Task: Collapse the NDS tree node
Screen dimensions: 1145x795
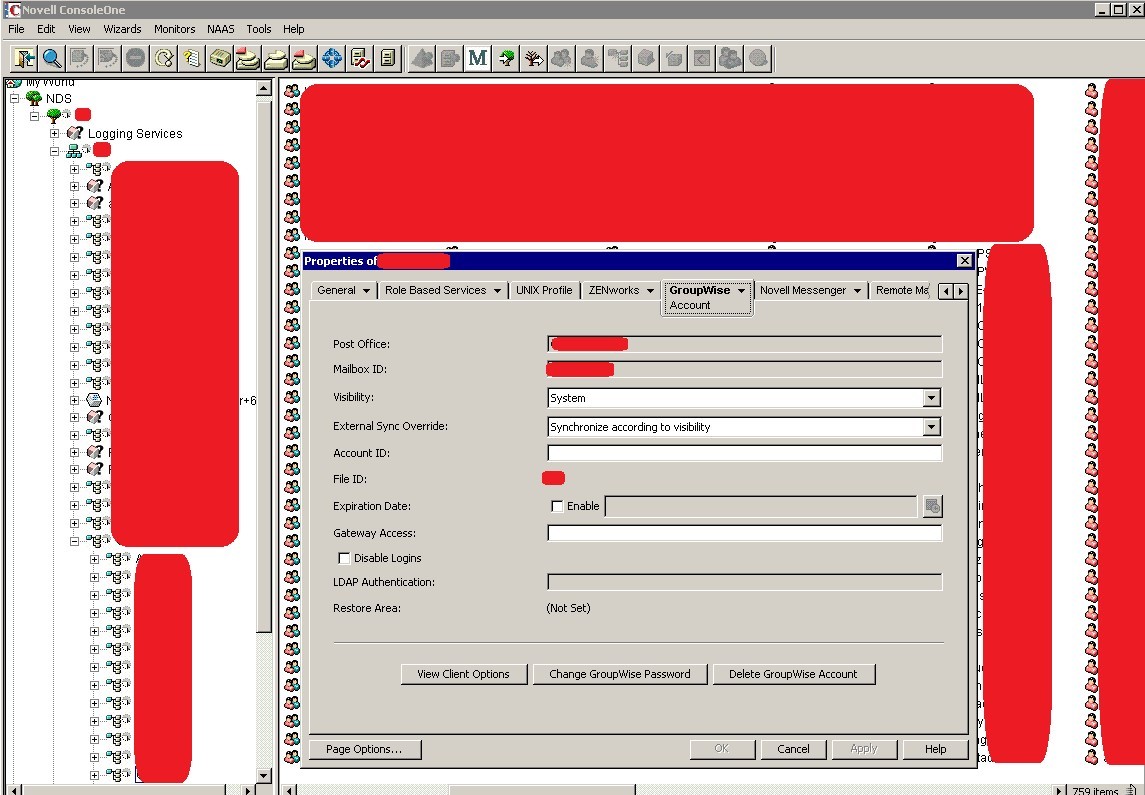Action: 14,98
